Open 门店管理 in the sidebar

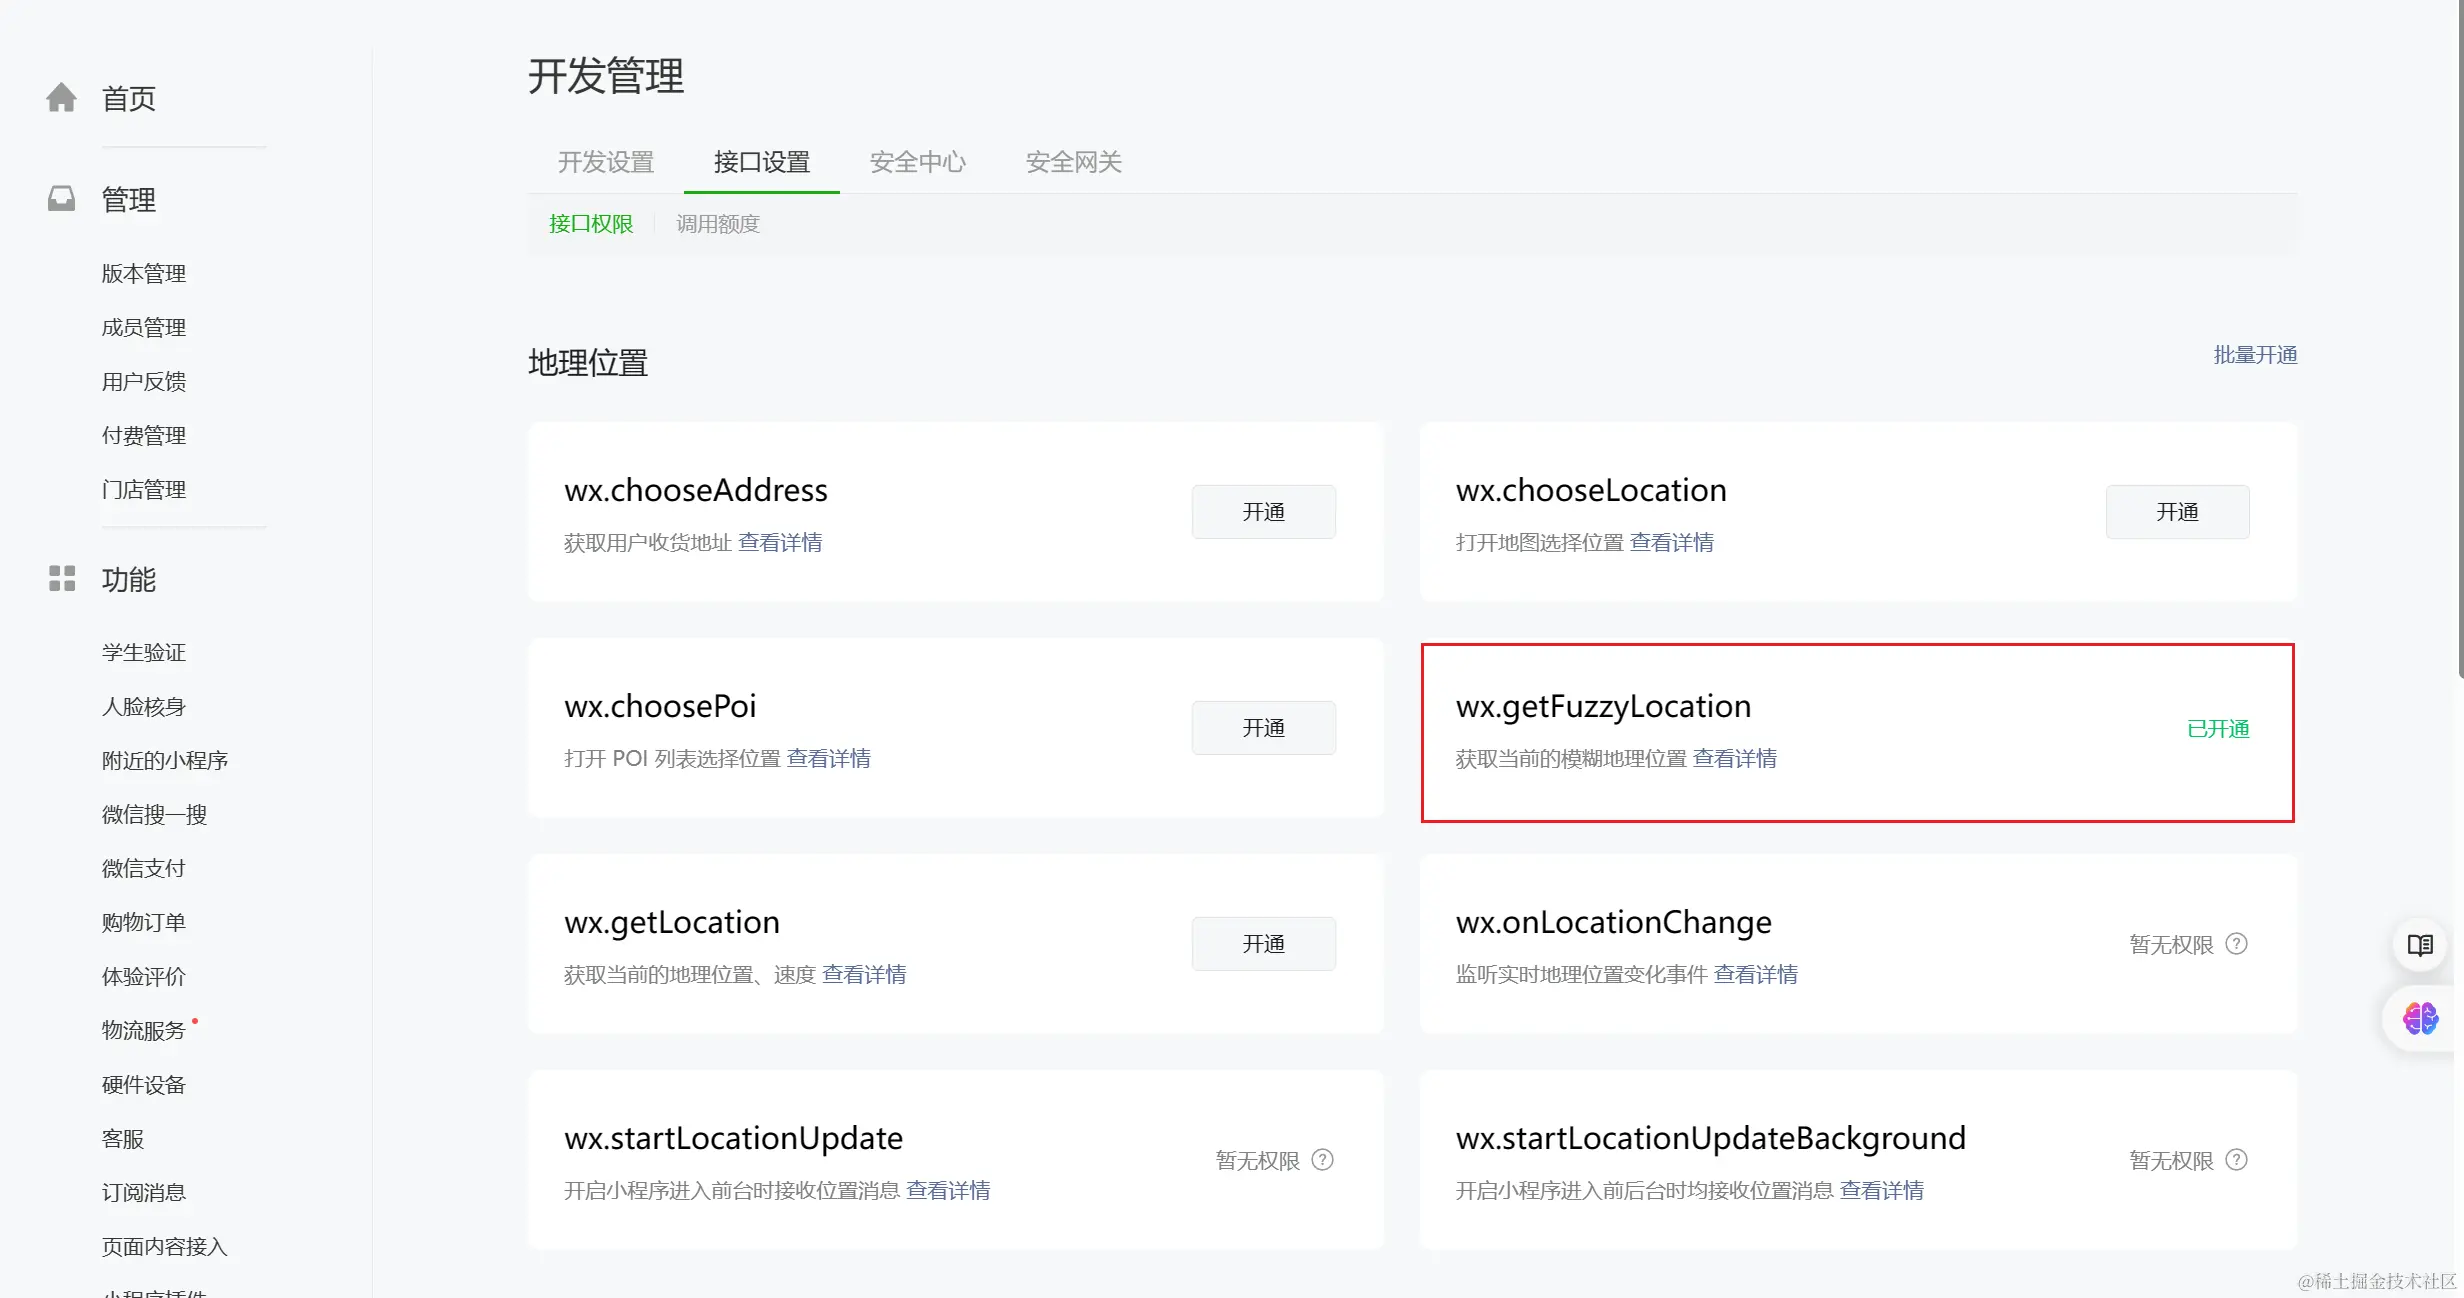(x=144, y=489)
